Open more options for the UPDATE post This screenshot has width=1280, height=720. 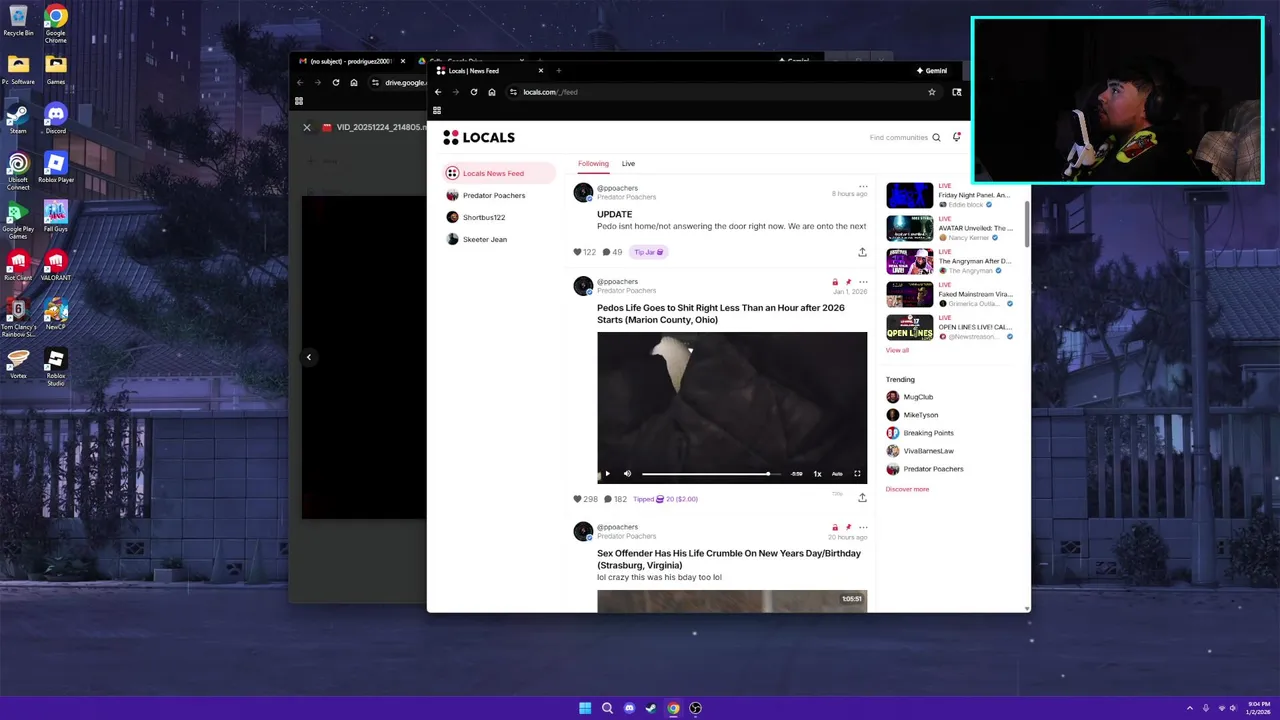click(863, 187)
